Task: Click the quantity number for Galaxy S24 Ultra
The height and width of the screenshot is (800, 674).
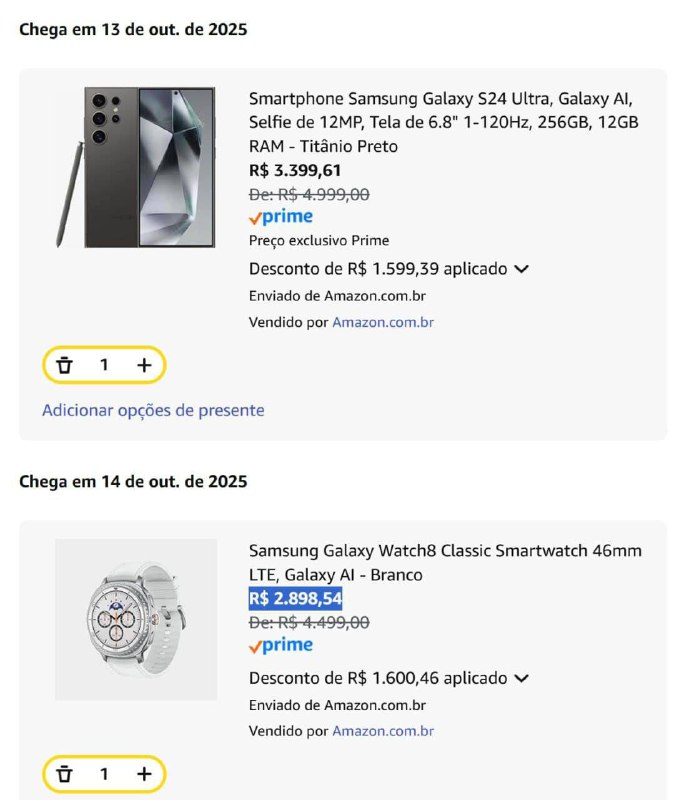Action: pos(104,365)
